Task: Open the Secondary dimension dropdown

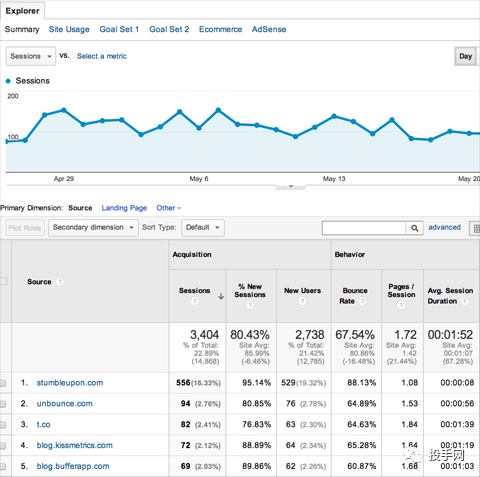Action: point(93,228)
